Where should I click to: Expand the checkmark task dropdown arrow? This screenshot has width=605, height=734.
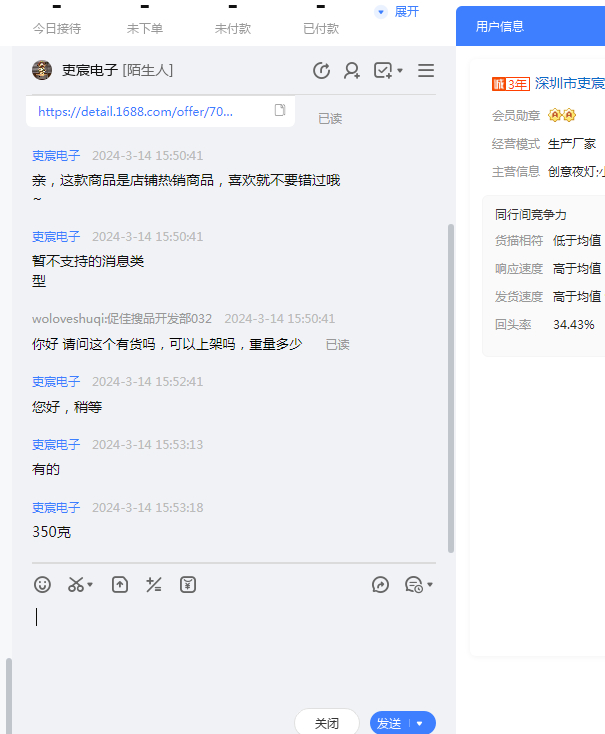400,71
